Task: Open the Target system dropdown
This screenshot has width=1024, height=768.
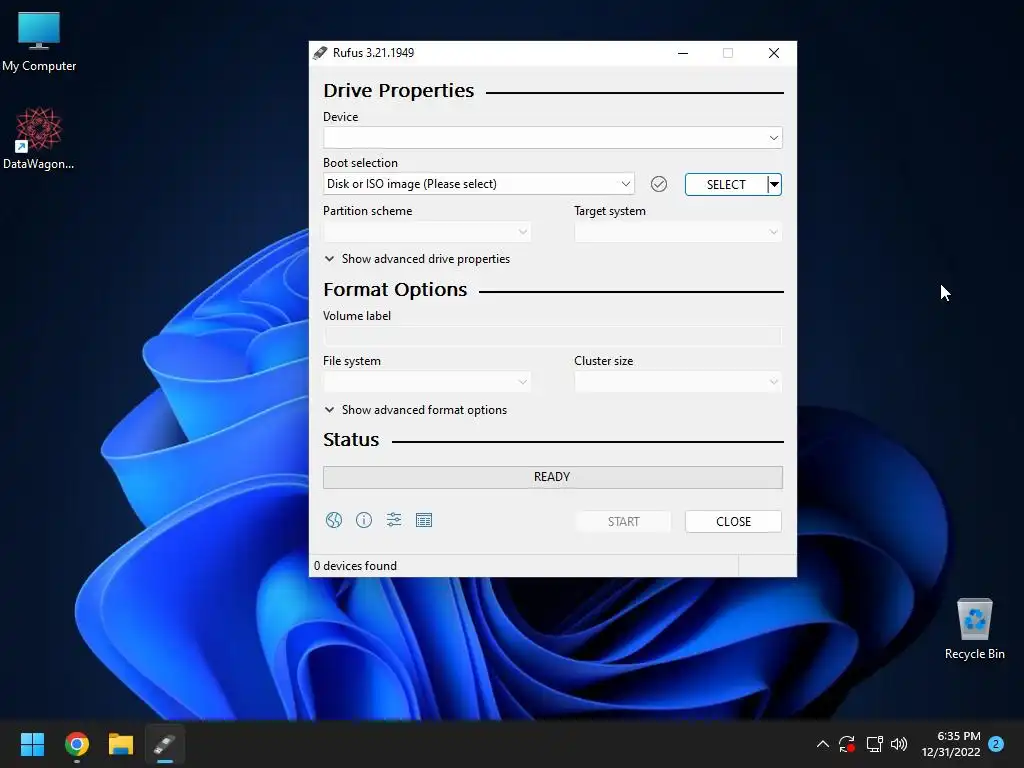Action: coord(678,232)
